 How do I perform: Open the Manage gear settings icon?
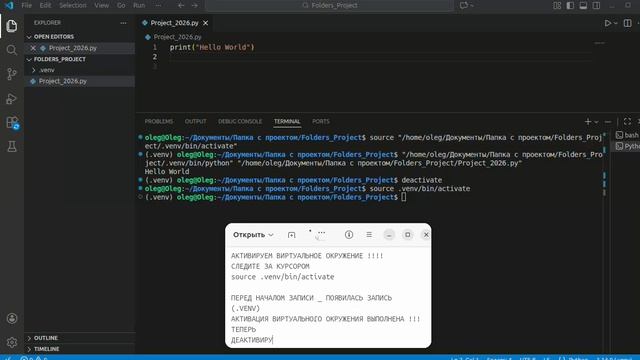click(12, 342)
